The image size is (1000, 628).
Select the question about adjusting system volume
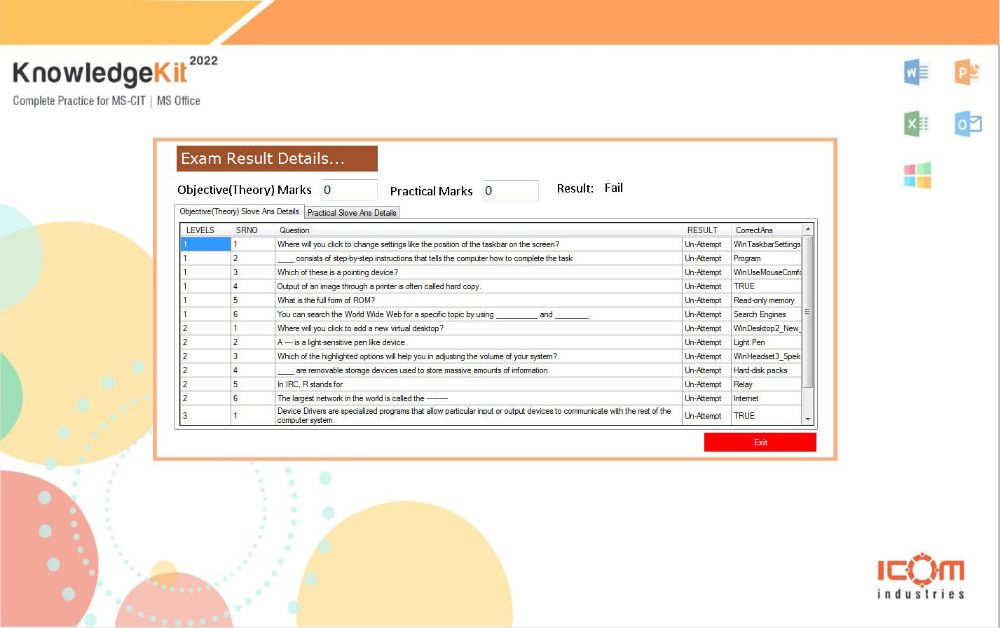[478, 356]
